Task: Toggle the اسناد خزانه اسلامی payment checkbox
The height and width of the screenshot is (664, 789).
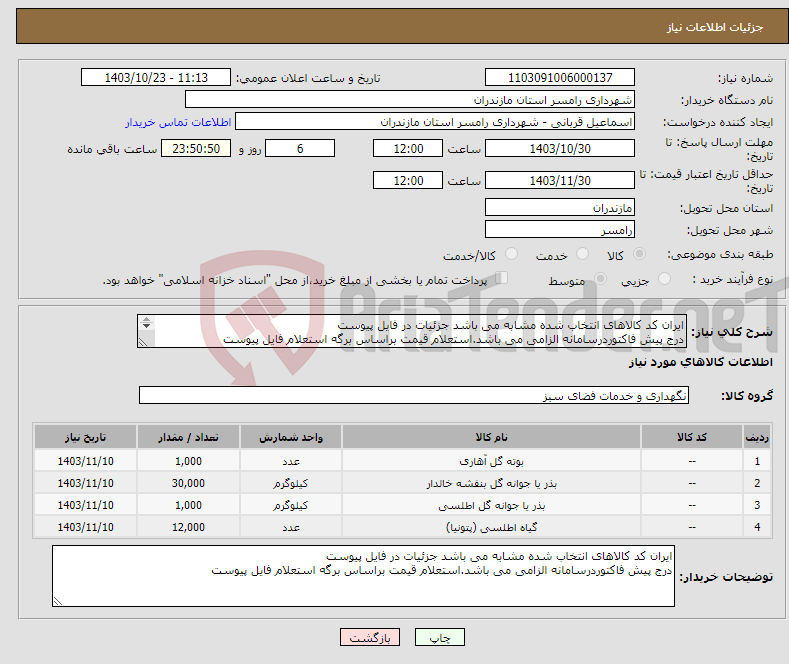Action: click(502, 277)
